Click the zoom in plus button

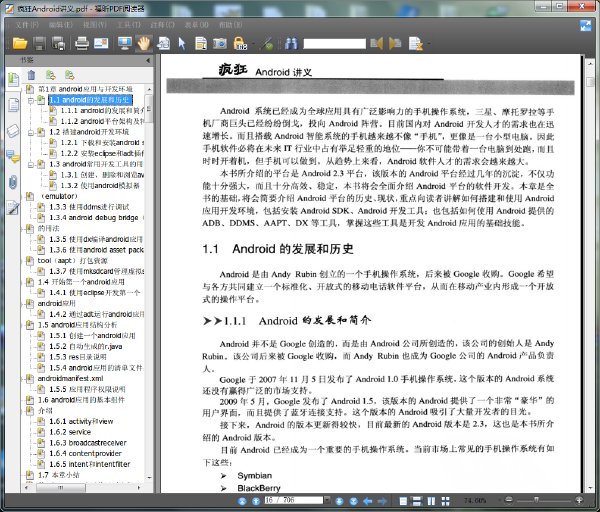coord(579,500)
